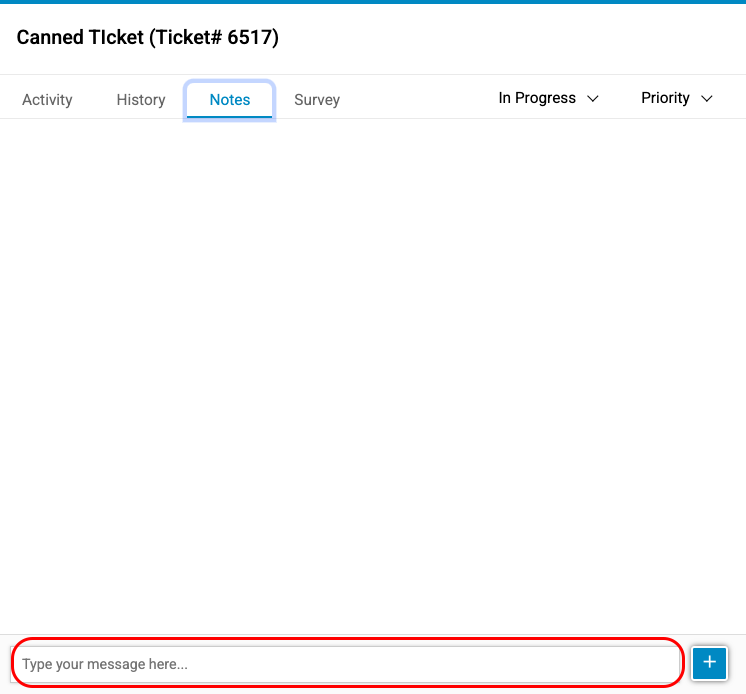The width and height of the screenshot is (746, 694).
Task: Open the History tab
Action: (x=141, y=100)
